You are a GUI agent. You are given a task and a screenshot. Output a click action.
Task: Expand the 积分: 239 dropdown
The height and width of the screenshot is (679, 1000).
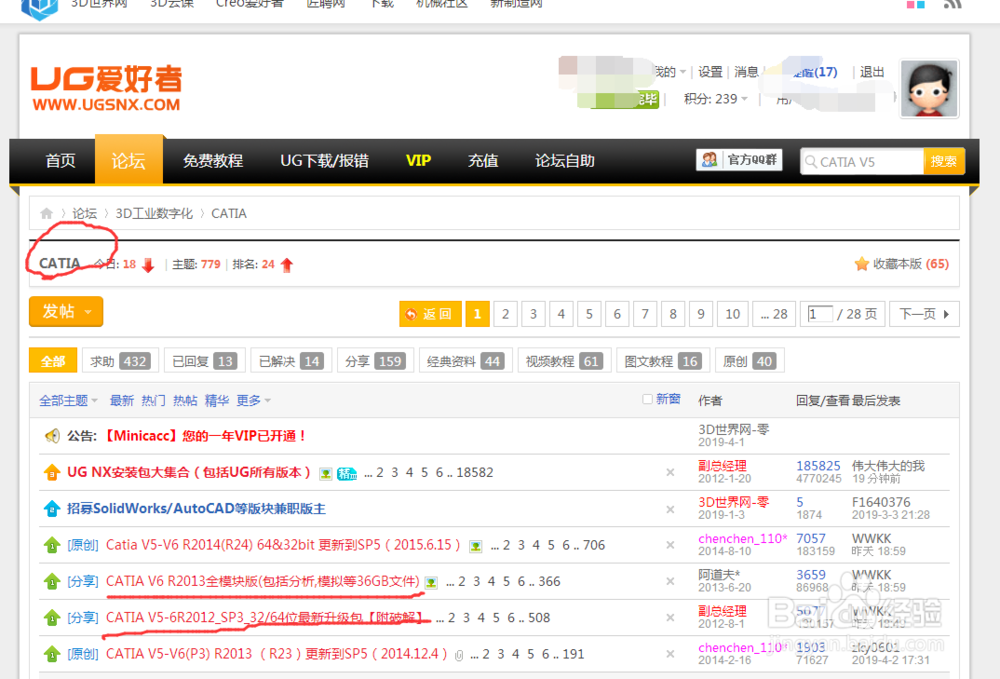[716, 99]
